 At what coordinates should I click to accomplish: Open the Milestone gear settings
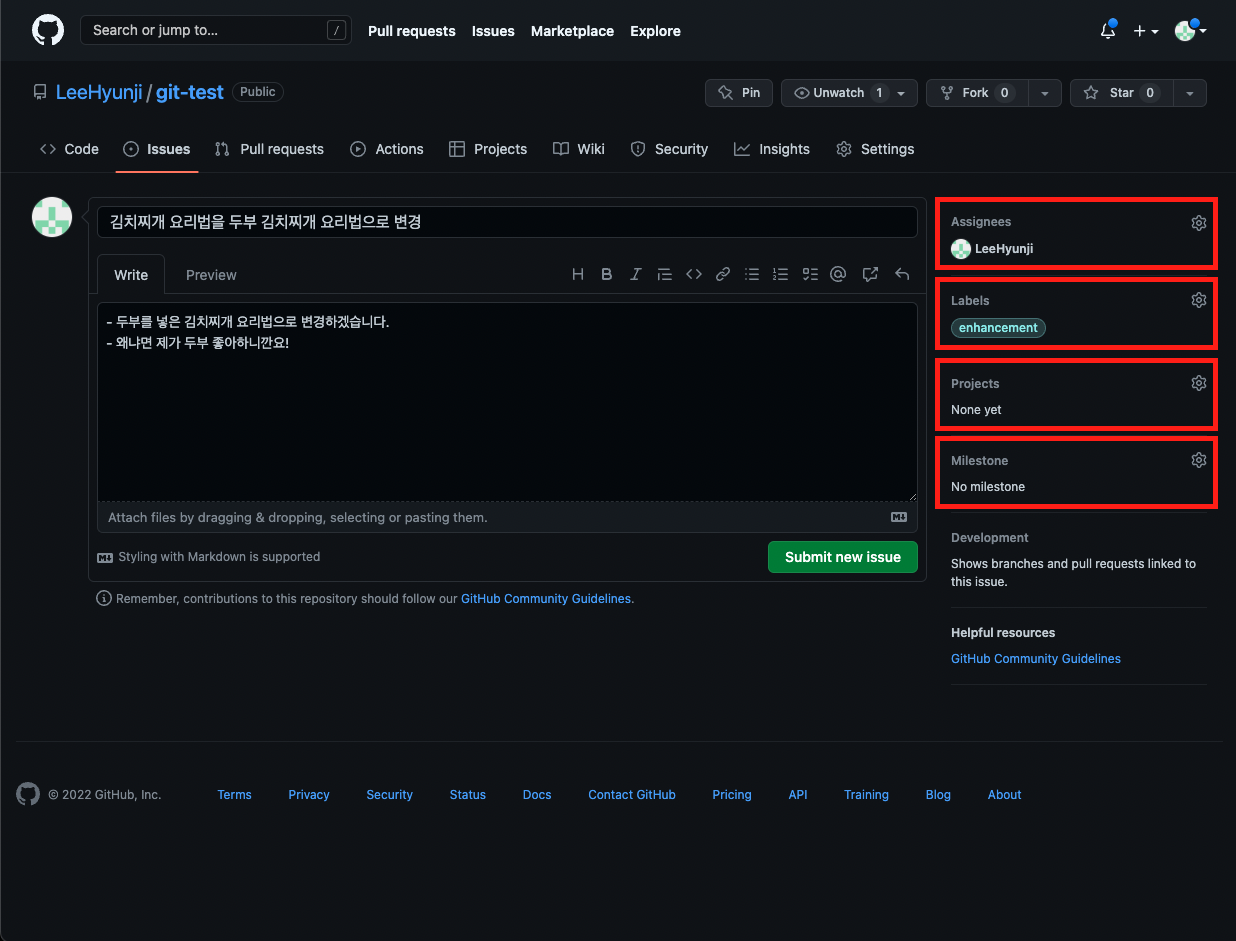point(1199,460)
